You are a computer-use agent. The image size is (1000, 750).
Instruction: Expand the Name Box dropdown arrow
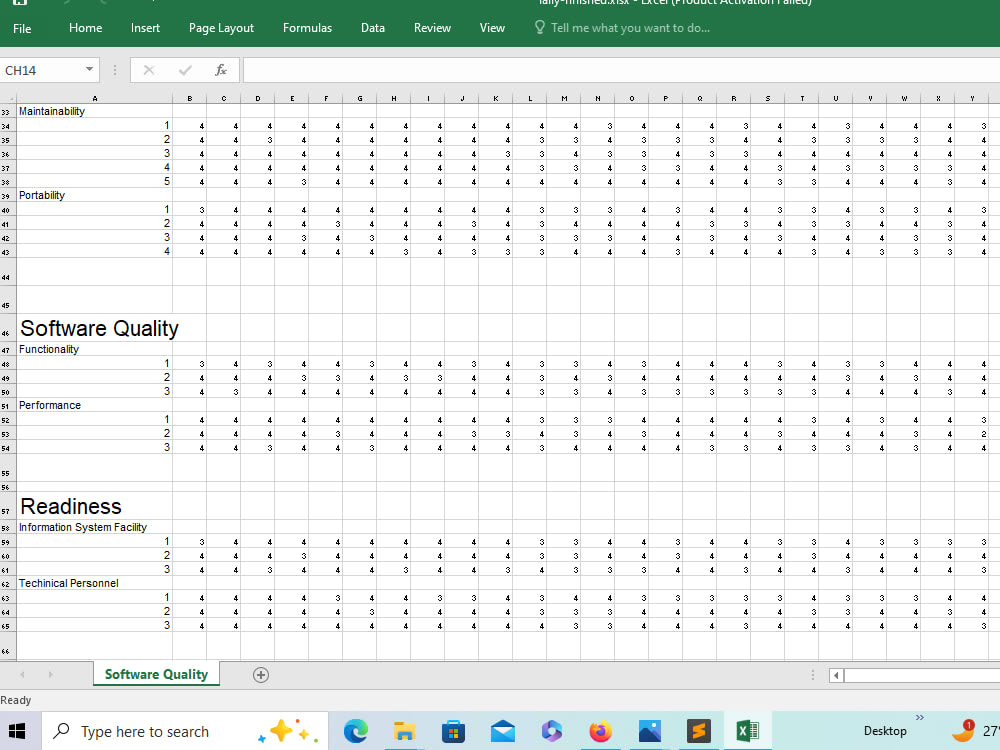coord(90,70)
